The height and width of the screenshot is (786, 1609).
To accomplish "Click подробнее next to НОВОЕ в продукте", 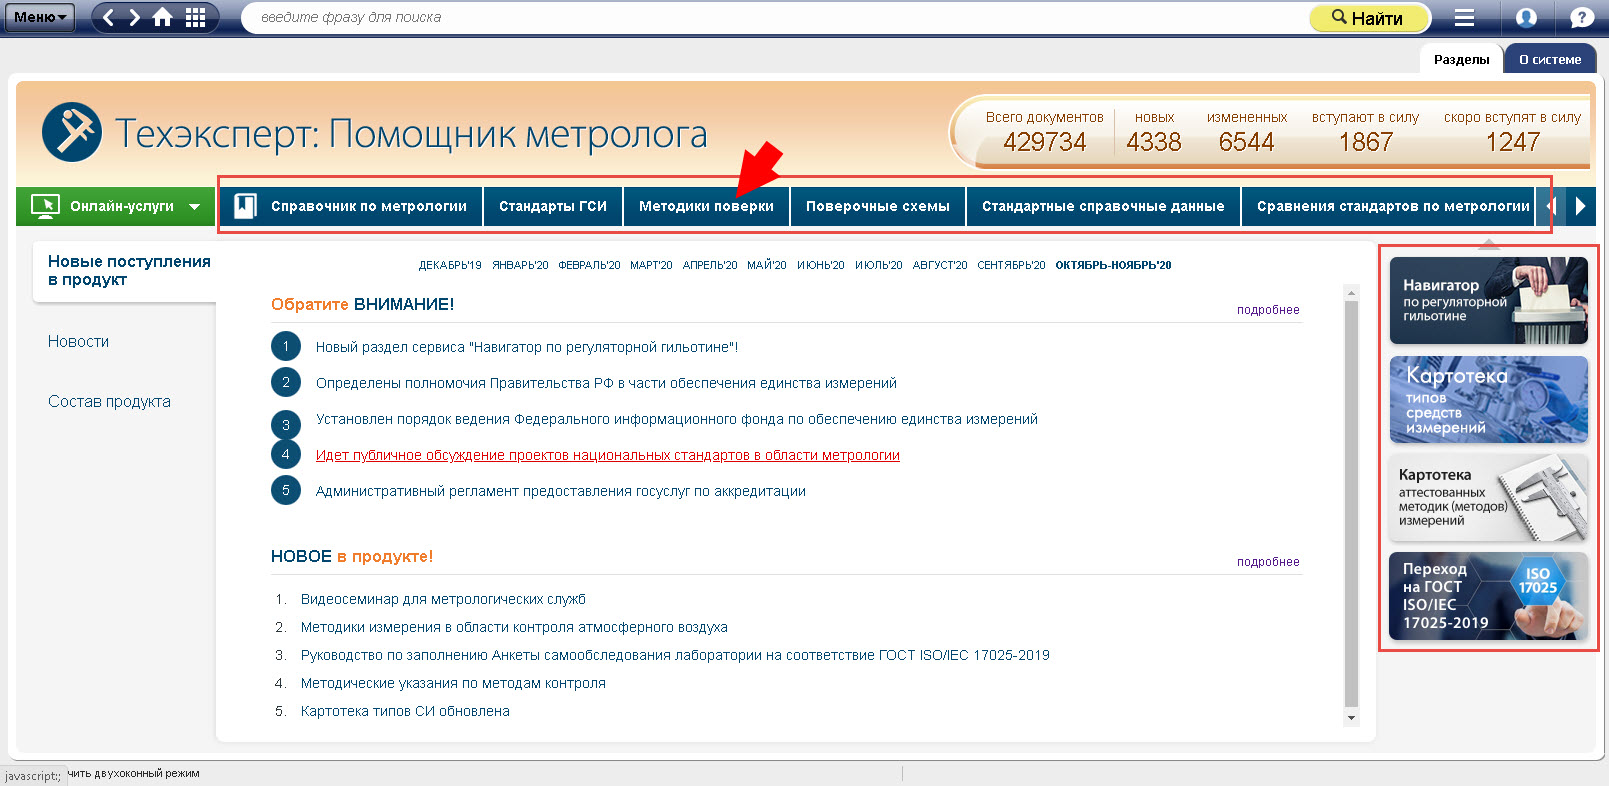I will click(1268, 562).
